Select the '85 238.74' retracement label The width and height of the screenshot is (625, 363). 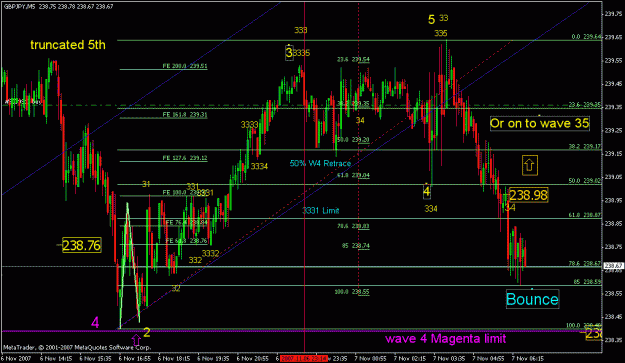click(x=356, y=246)
